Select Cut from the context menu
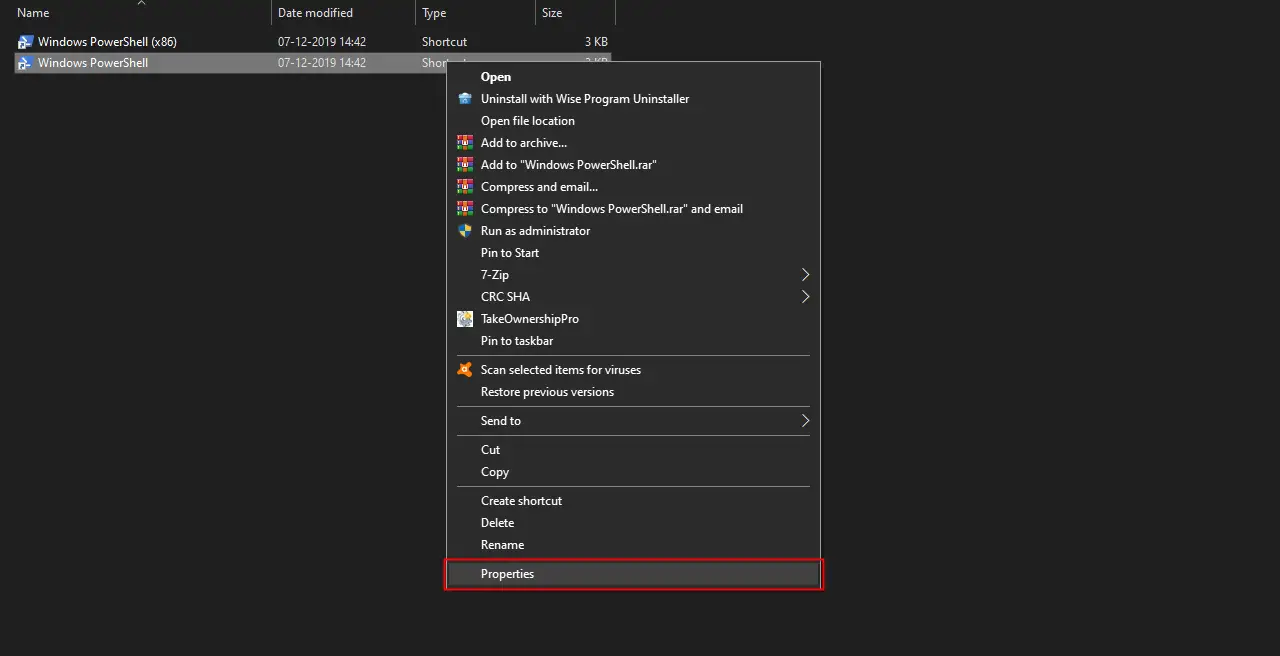 coord(633,450)
